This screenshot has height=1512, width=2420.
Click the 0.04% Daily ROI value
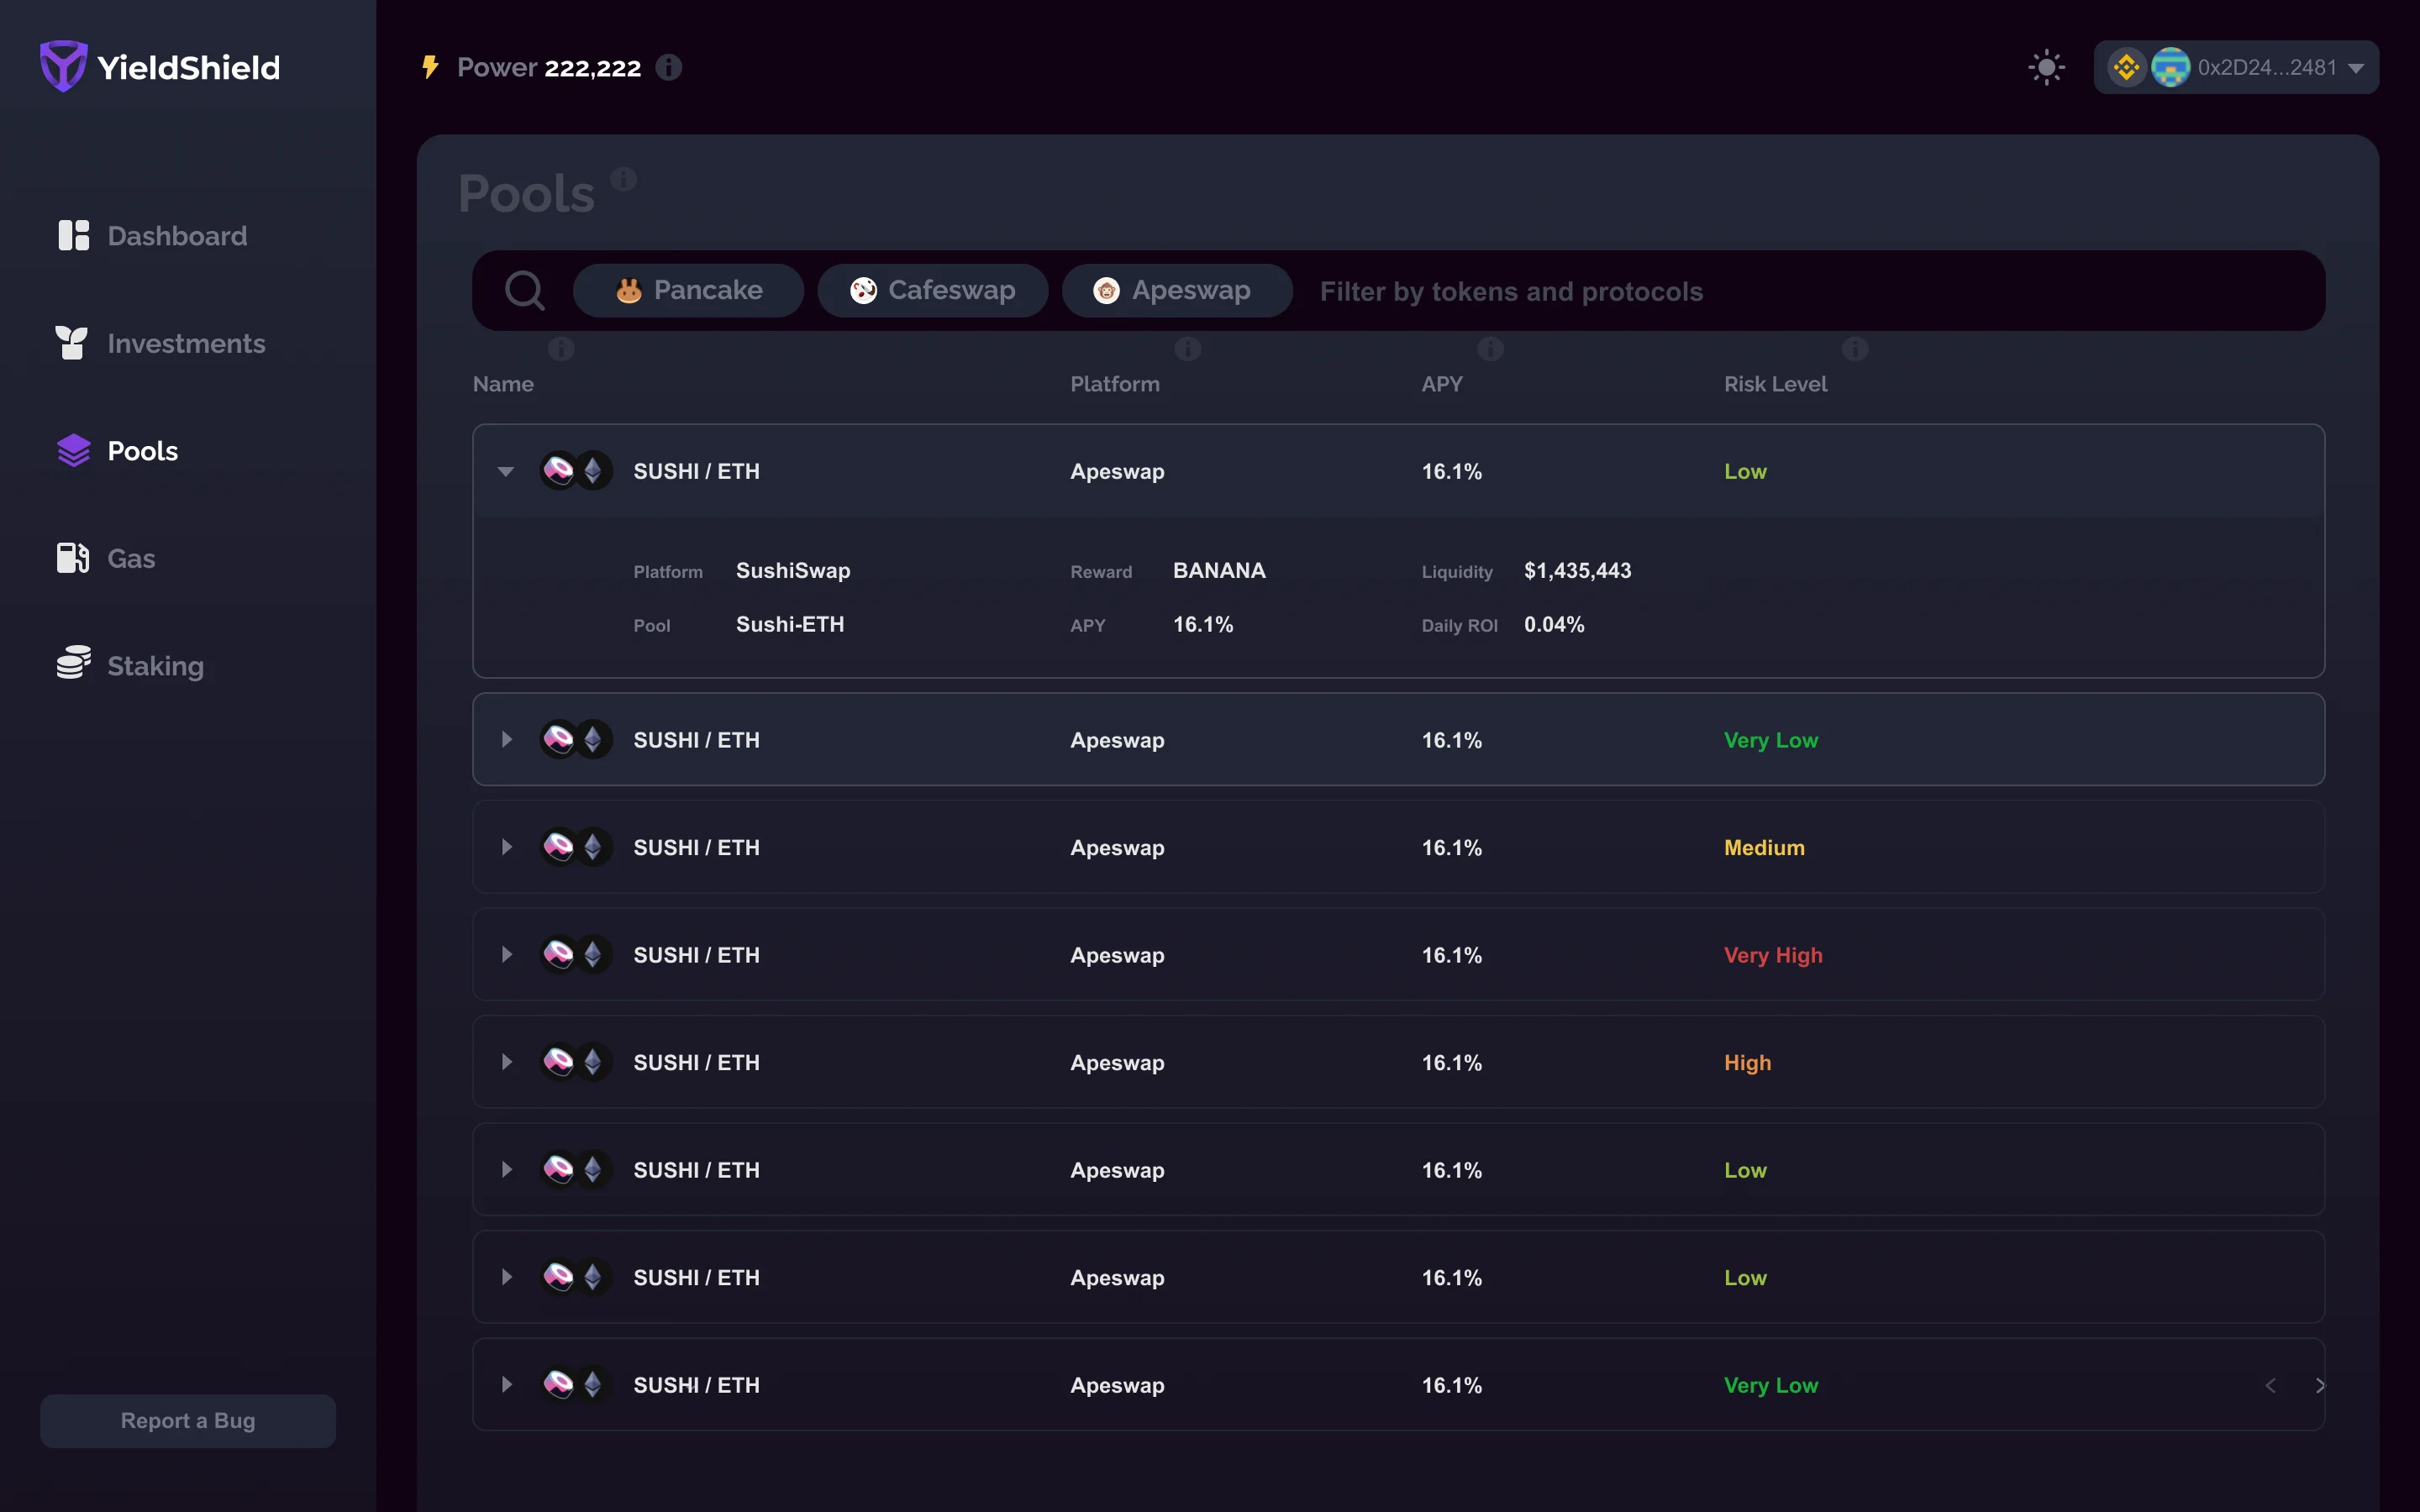click(1554, 624)
